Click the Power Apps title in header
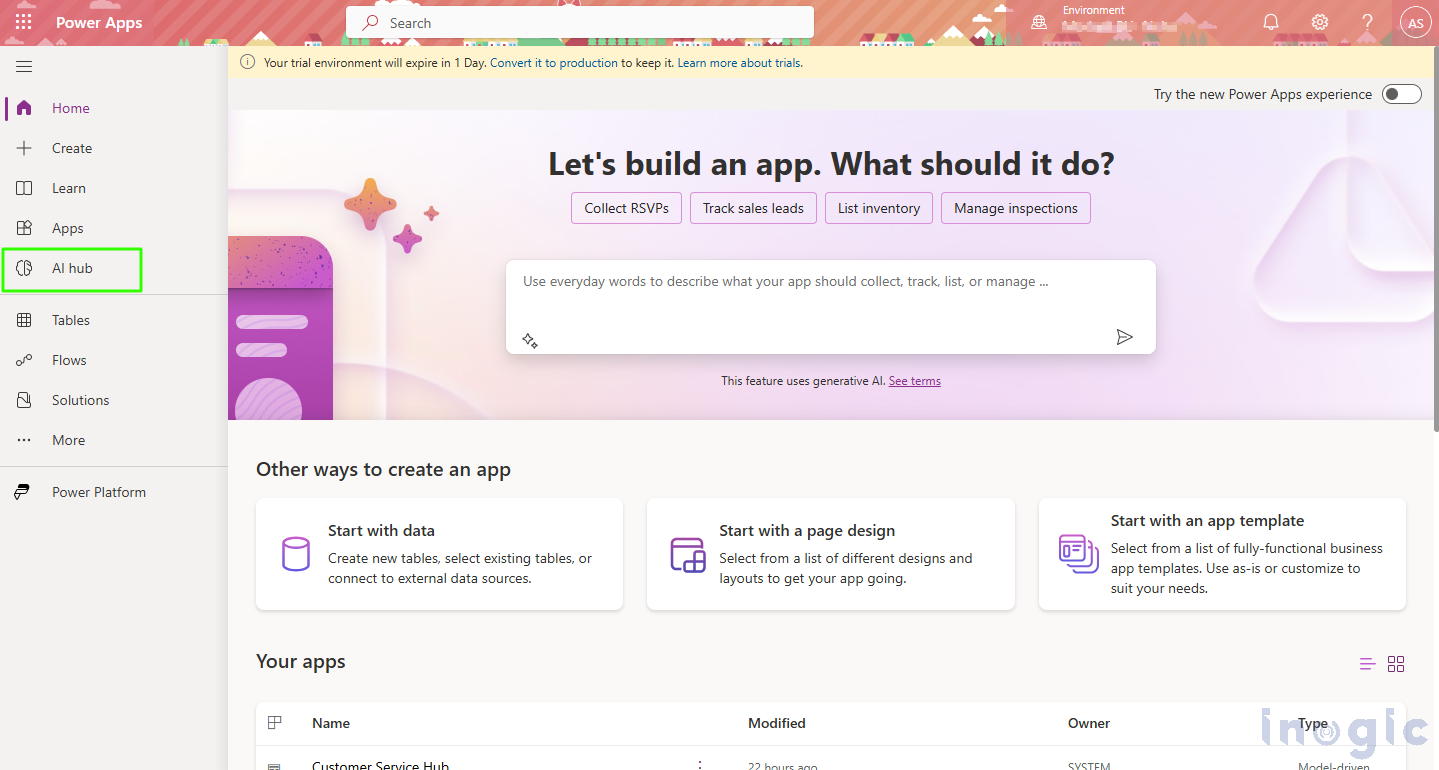 tap(99, 23)
